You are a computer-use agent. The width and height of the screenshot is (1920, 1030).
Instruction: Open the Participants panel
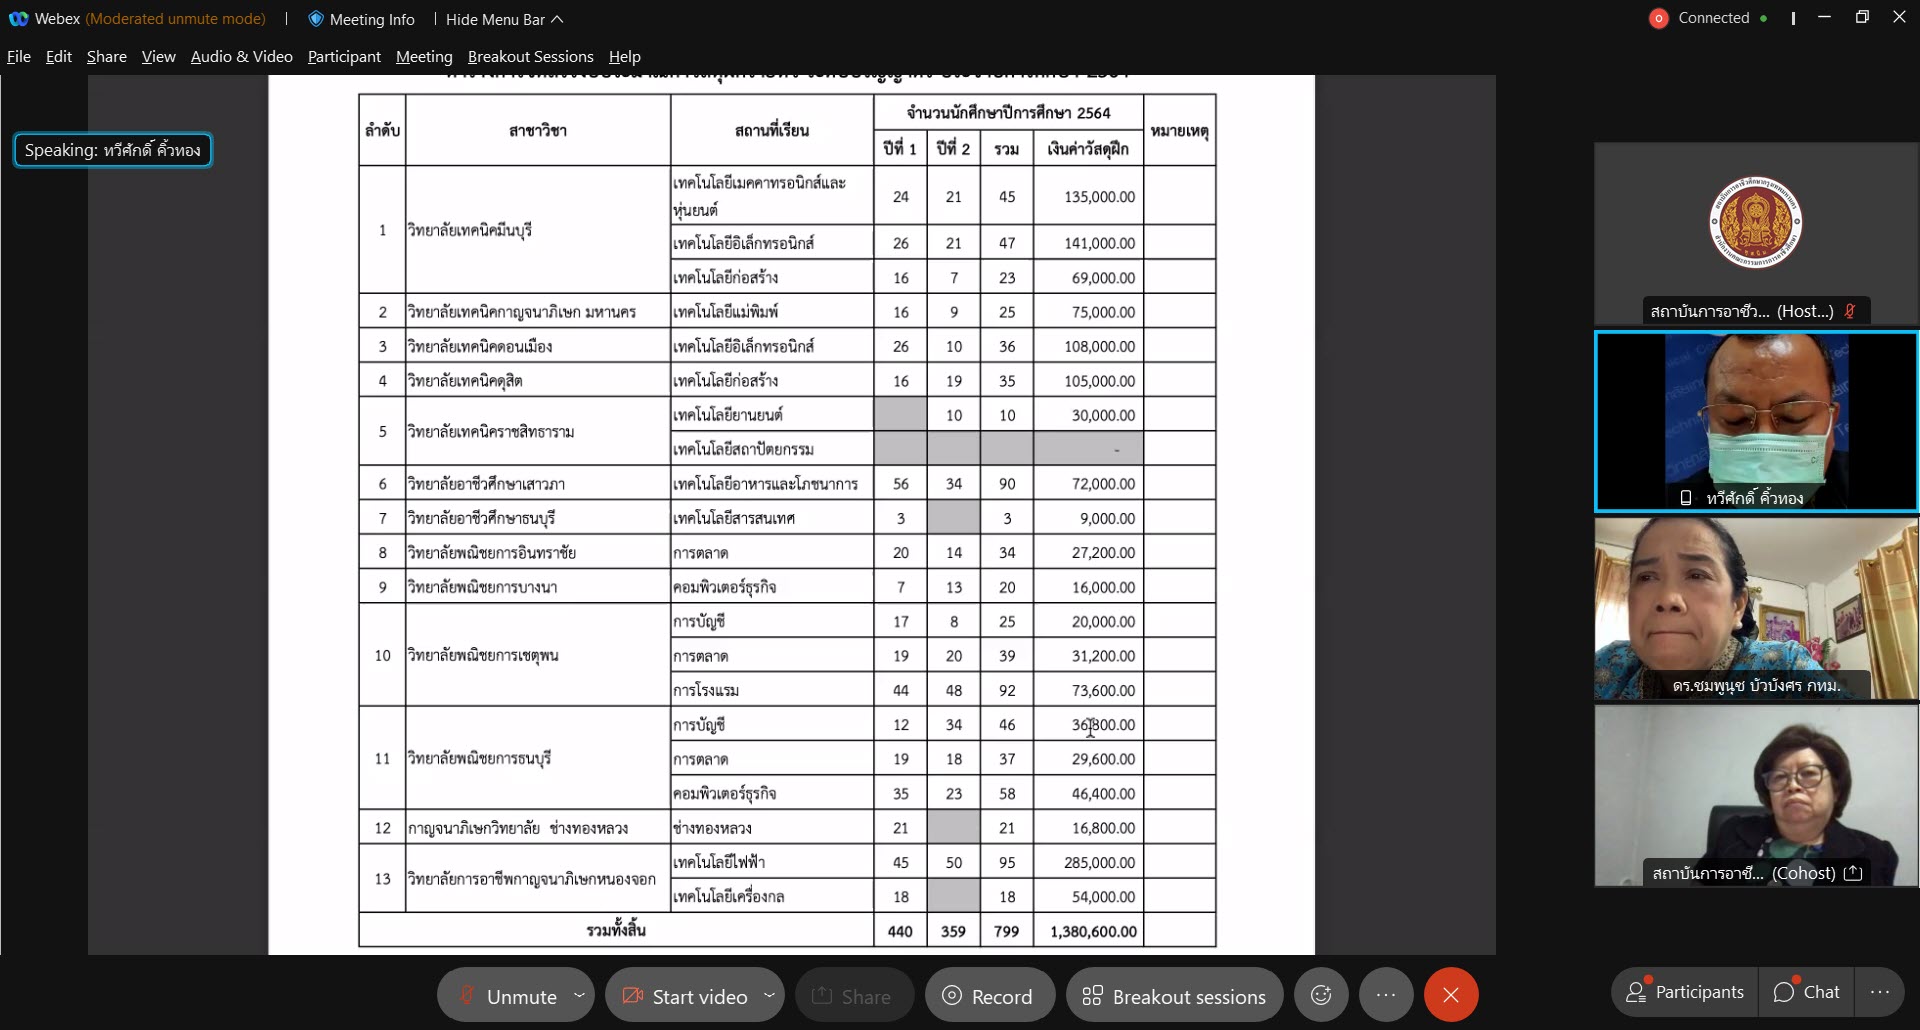[1685, 992]
